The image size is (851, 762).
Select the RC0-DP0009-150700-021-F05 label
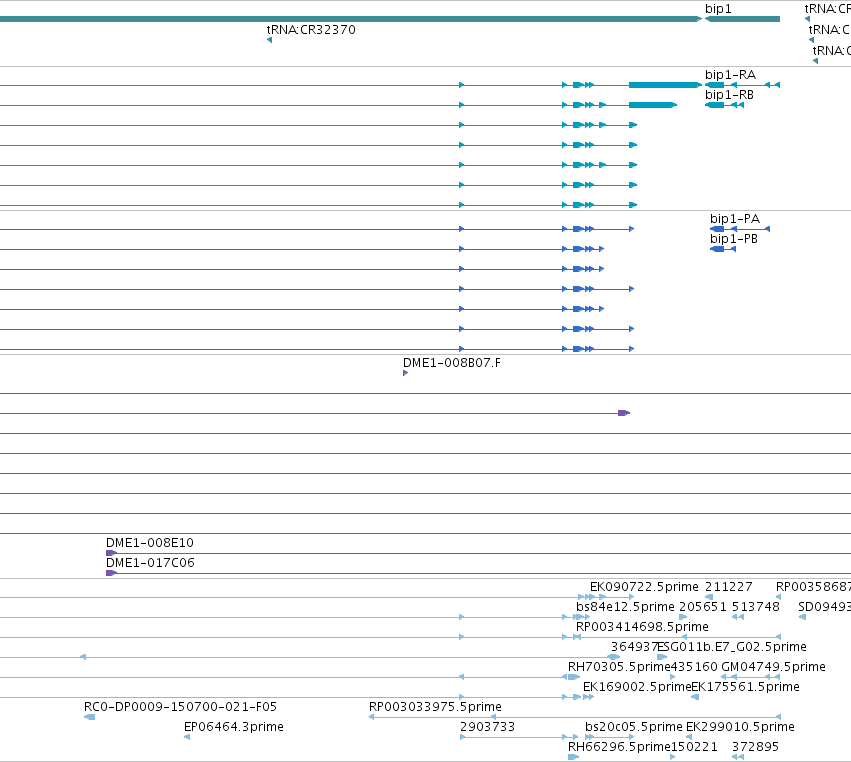coord(180,707)
